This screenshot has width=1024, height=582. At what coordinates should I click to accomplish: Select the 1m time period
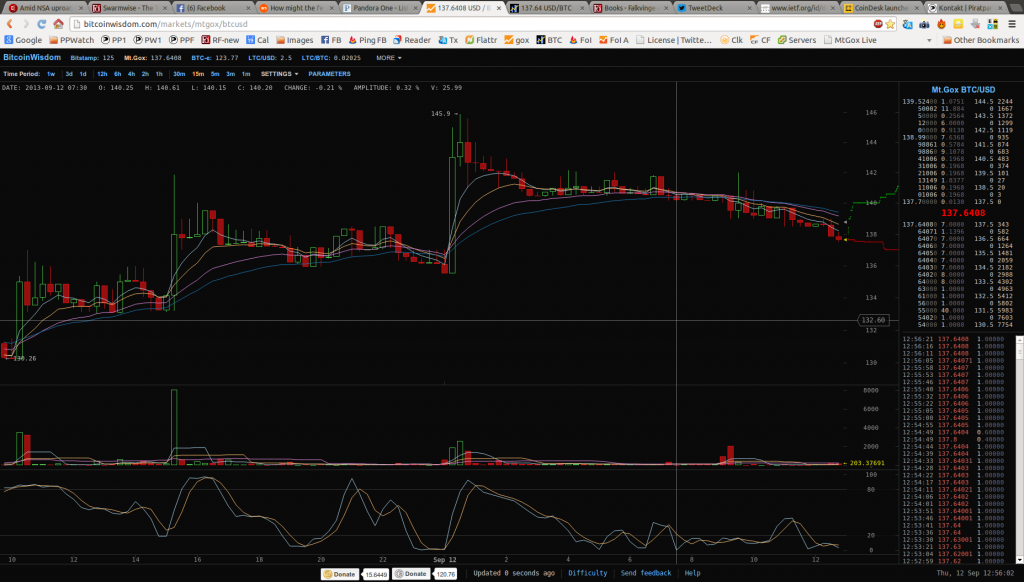point(246,74)
